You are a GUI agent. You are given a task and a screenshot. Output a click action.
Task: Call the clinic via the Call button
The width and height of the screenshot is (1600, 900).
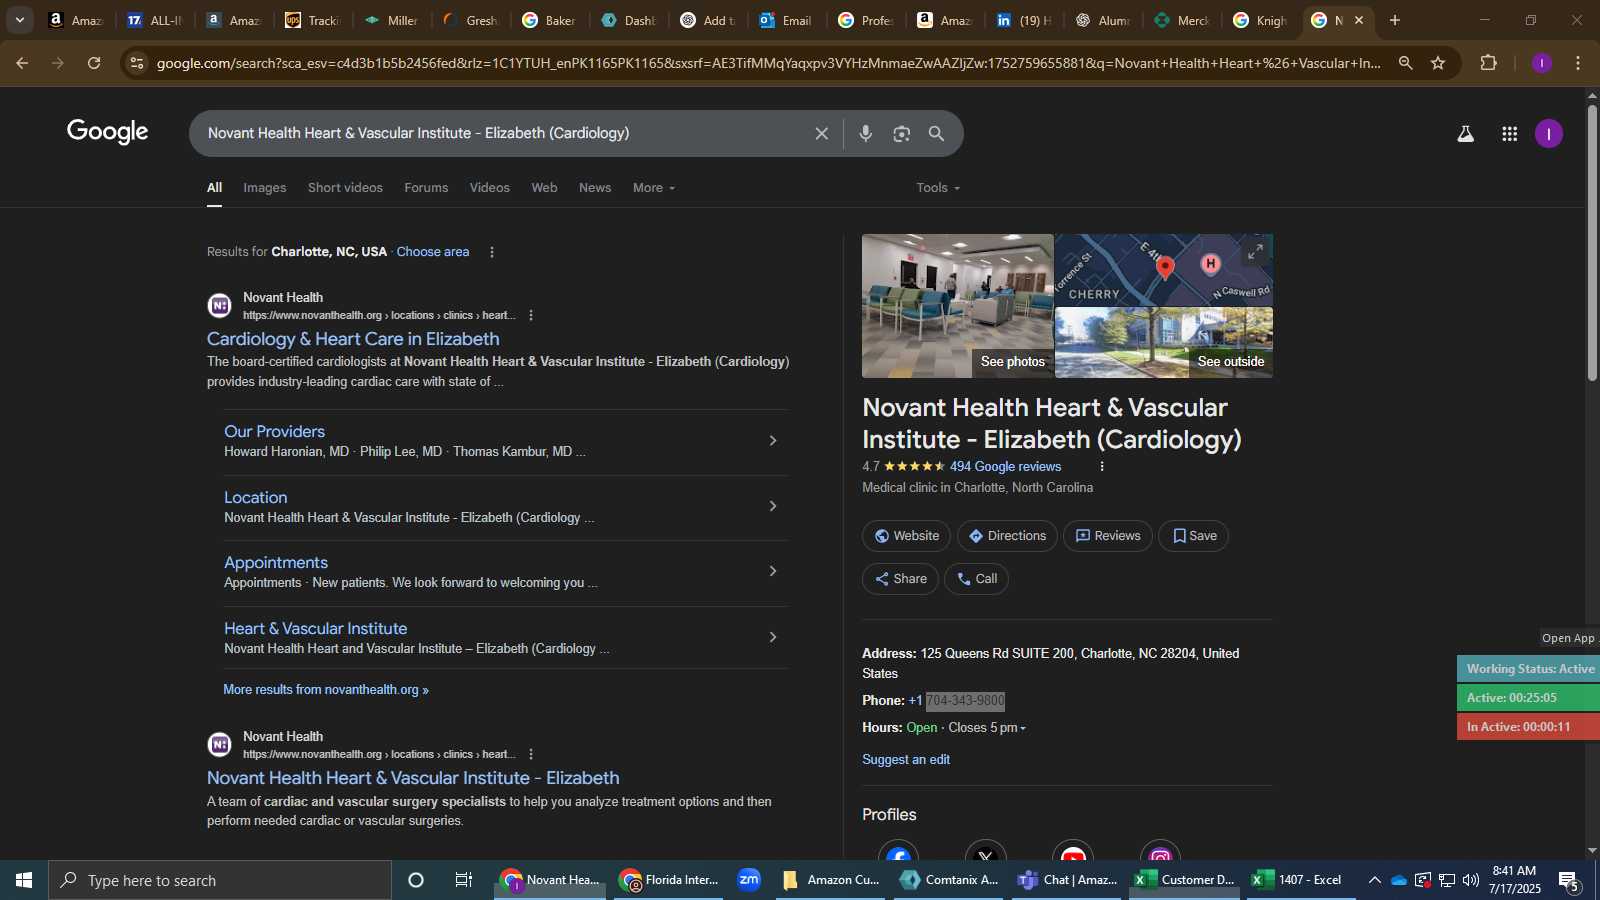point(977,579)
